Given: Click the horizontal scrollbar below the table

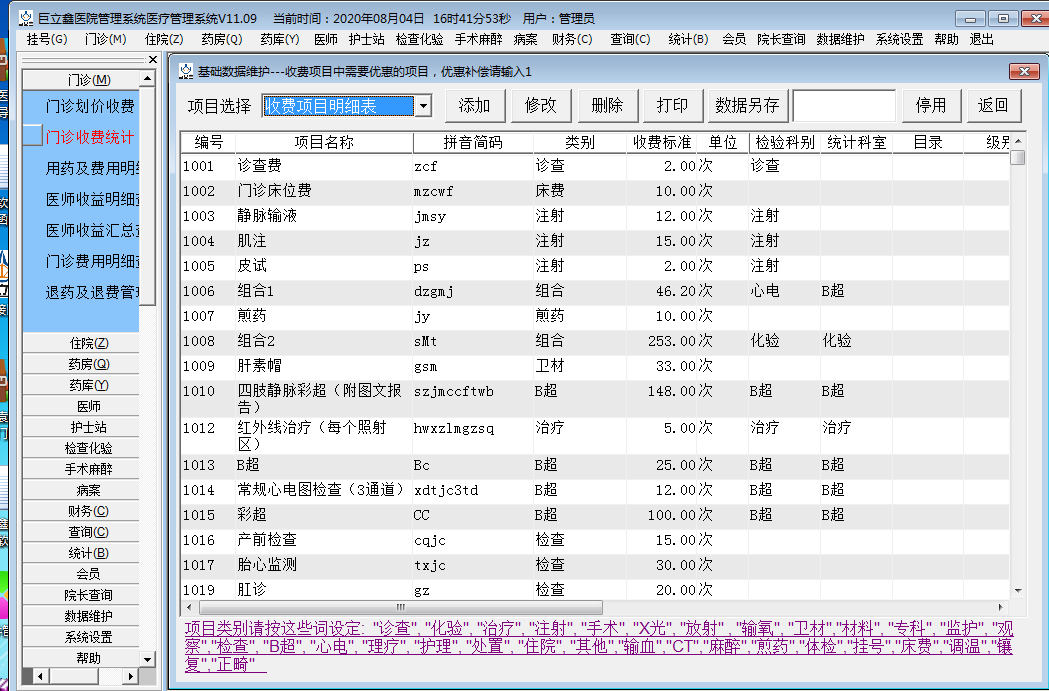Looking at the screenshot, I should pos(400,607).
